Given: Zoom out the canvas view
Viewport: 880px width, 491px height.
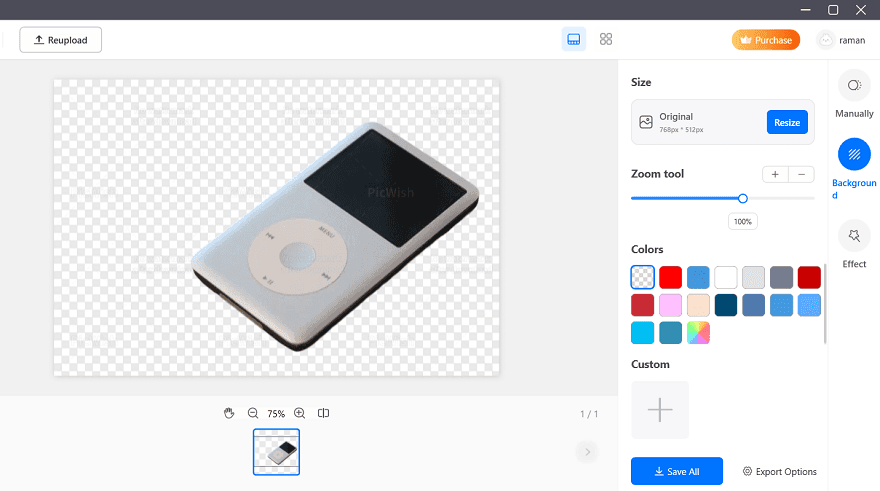Looking at the screenshot, I should pyautogui.click(x=253, y=413).
